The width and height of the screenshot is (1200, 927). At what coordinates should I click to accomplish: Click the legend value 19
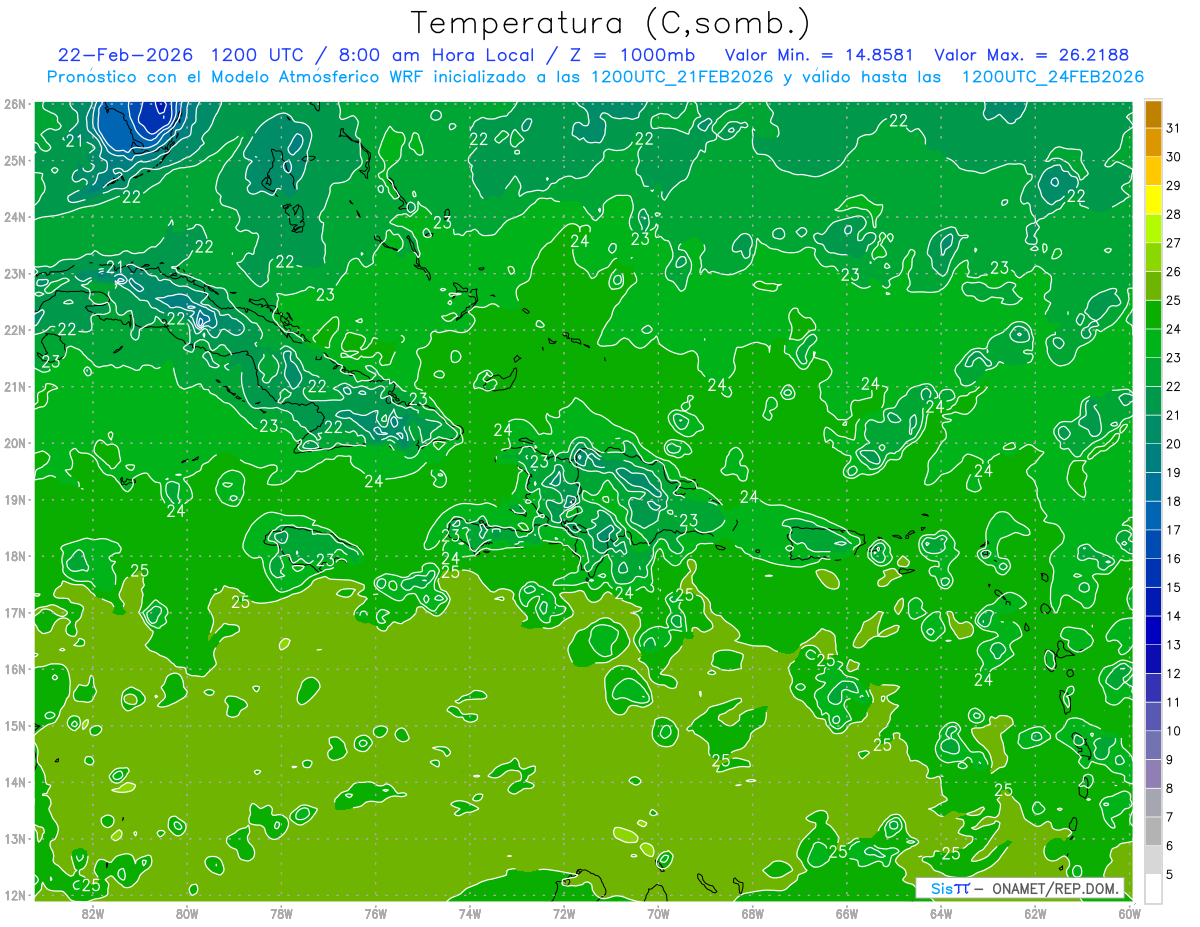(1173, 473)
